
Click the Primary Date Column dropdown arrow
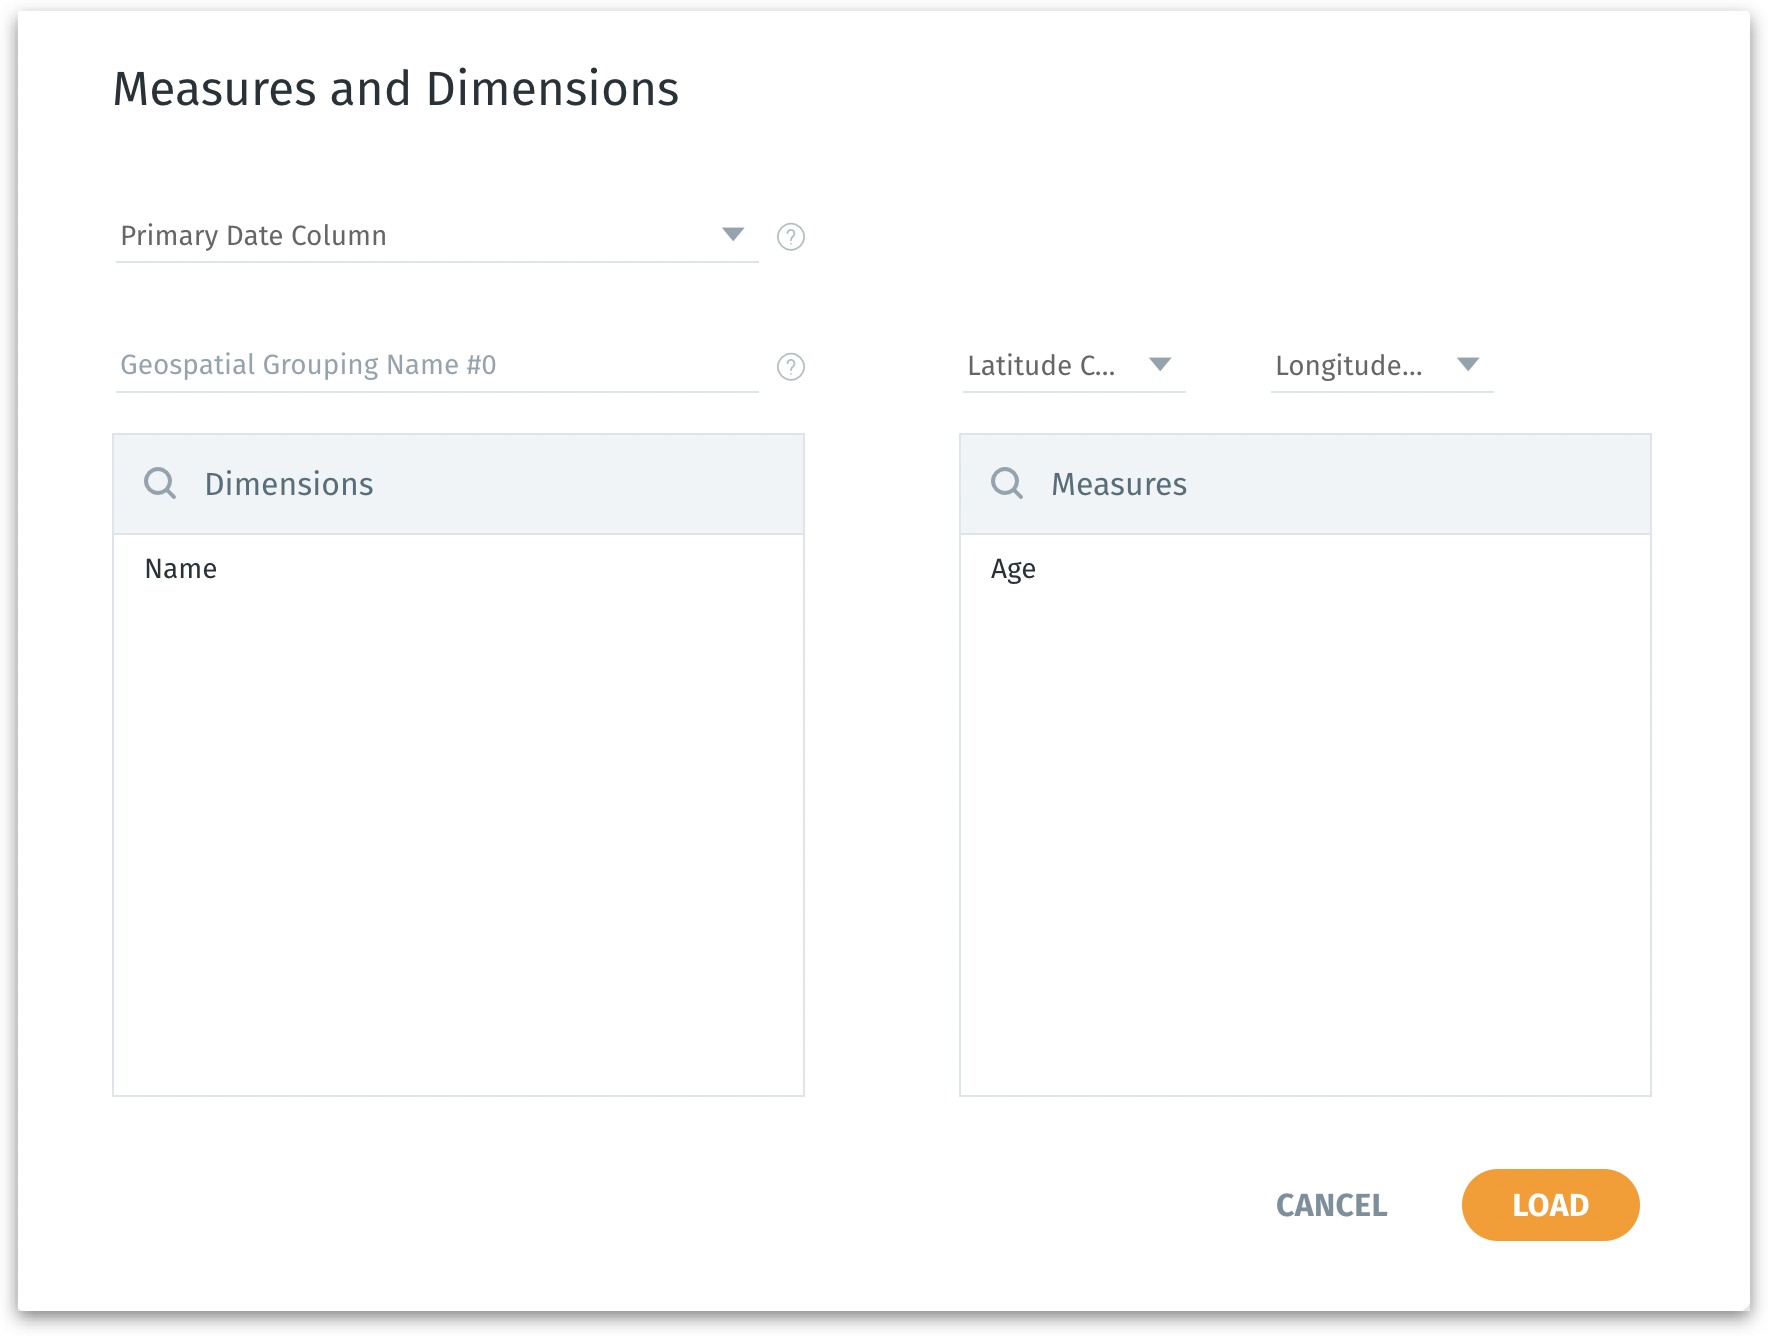tap(733, 234)
